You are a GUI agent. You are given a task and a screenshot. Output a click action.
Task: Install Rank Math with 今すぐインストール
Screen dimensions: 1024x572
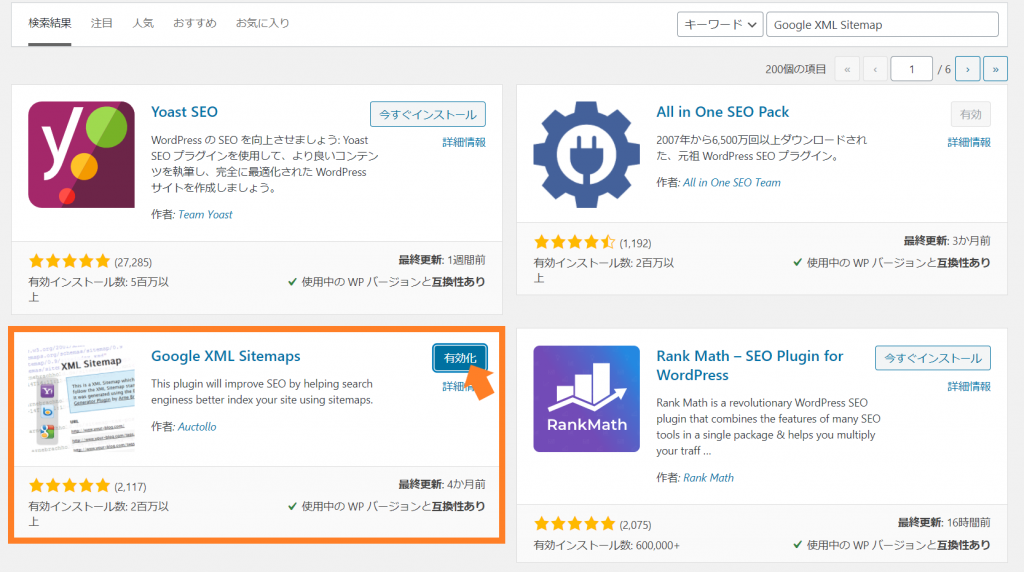(933, 358)
